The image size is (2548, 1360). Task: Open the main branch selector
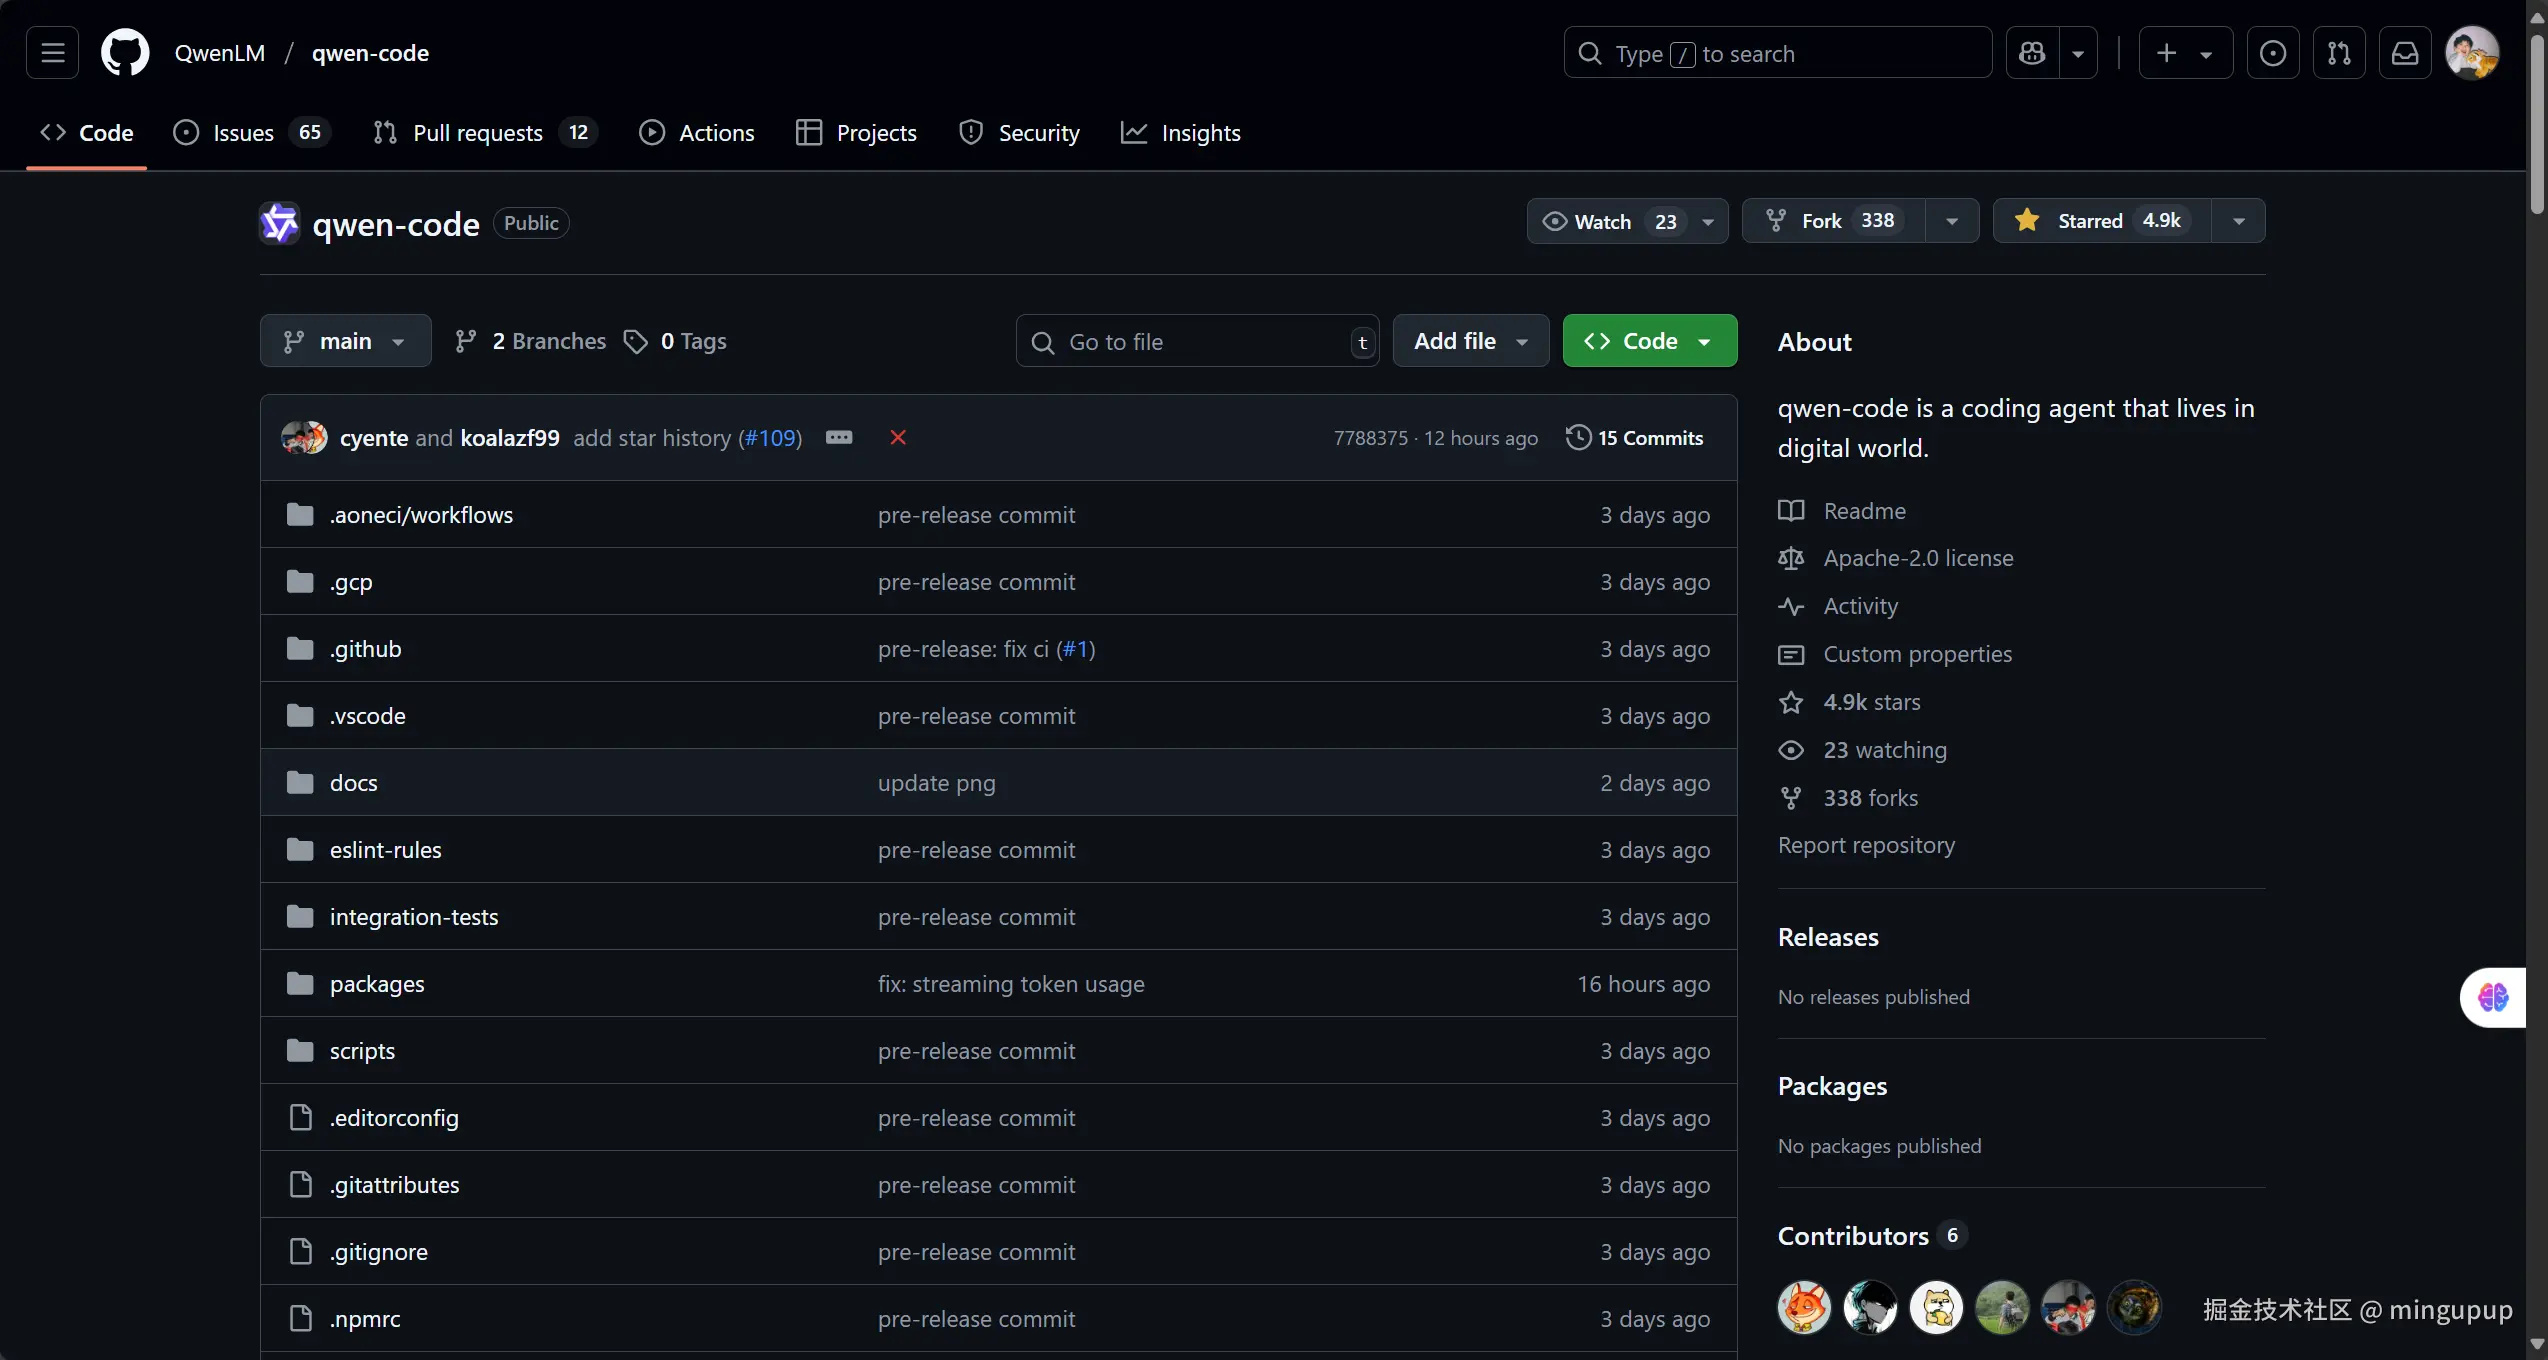click(x=345, y=341)
